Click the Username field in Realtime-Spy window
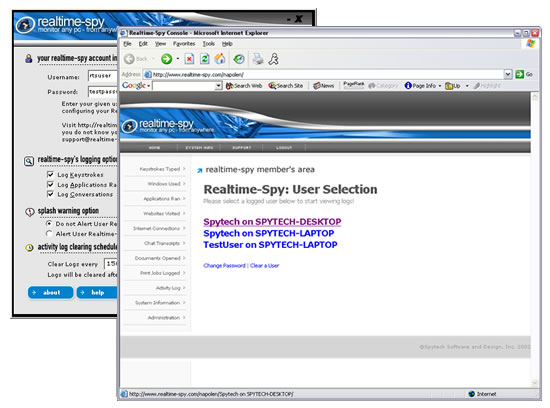The height and width of the screenshot is (408, 550). (x=103, y=76)
